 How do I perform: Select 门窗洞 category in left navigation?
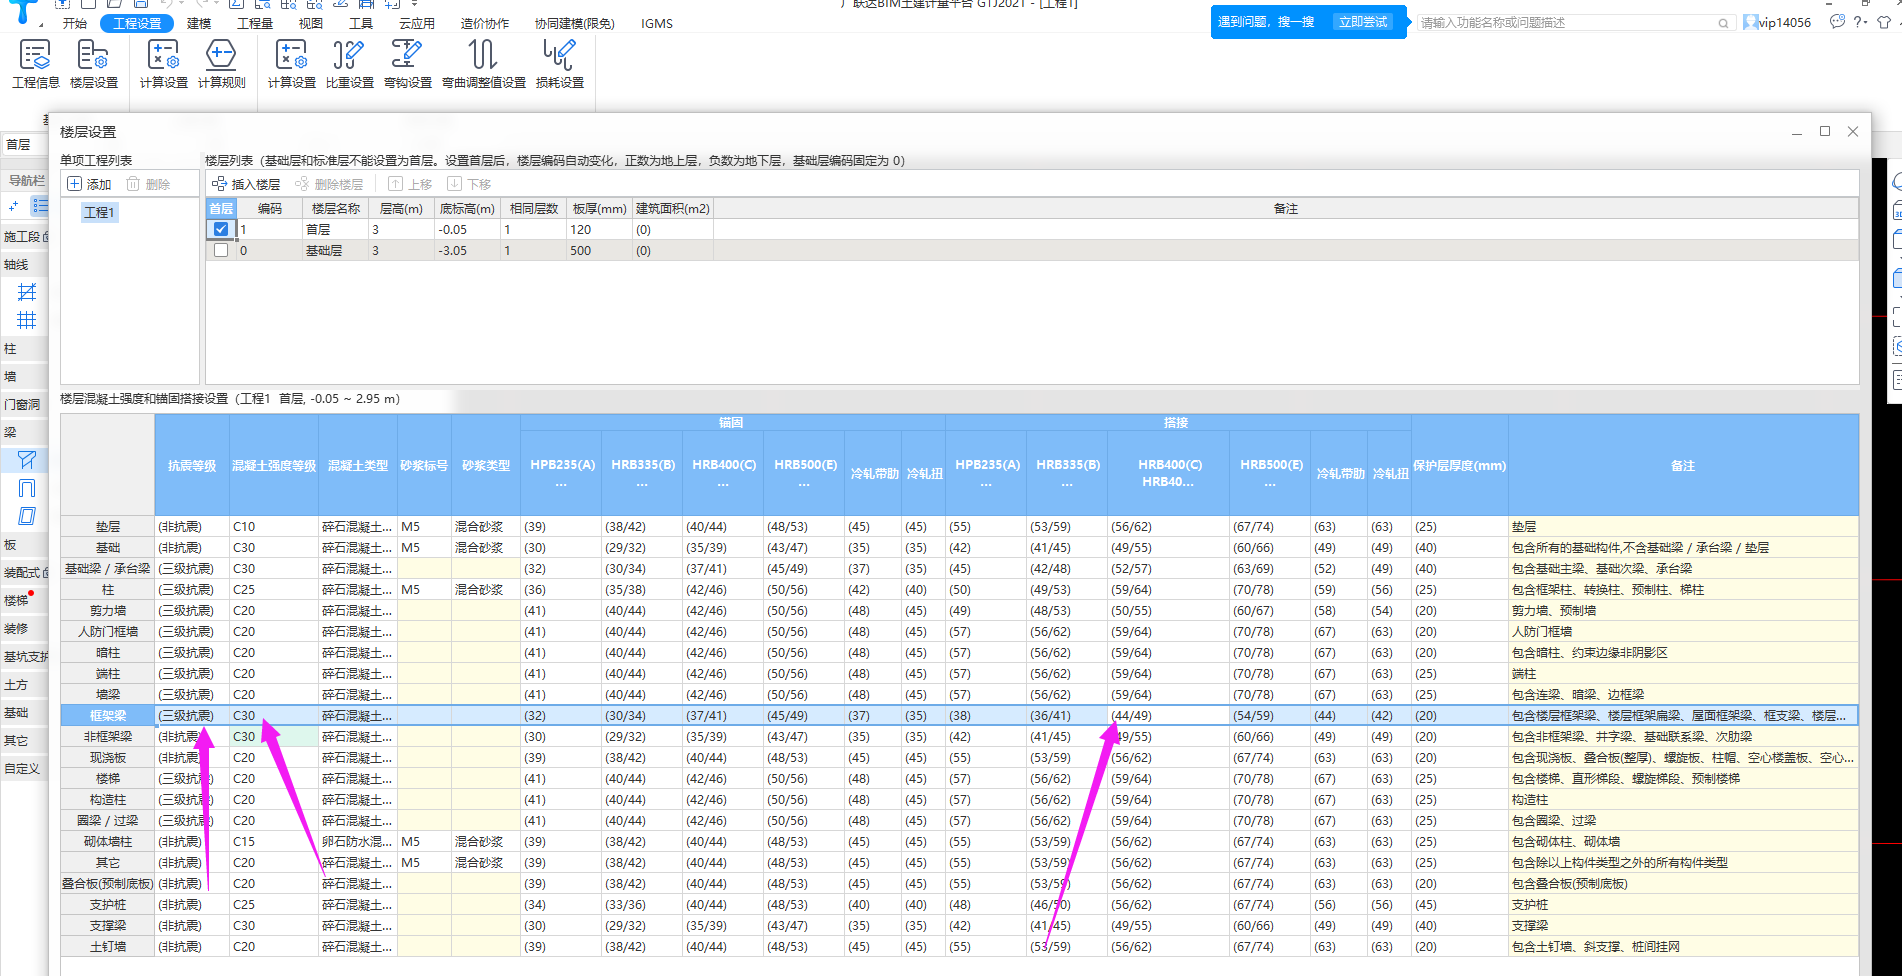pyautogui.click(x=24, y=404)
